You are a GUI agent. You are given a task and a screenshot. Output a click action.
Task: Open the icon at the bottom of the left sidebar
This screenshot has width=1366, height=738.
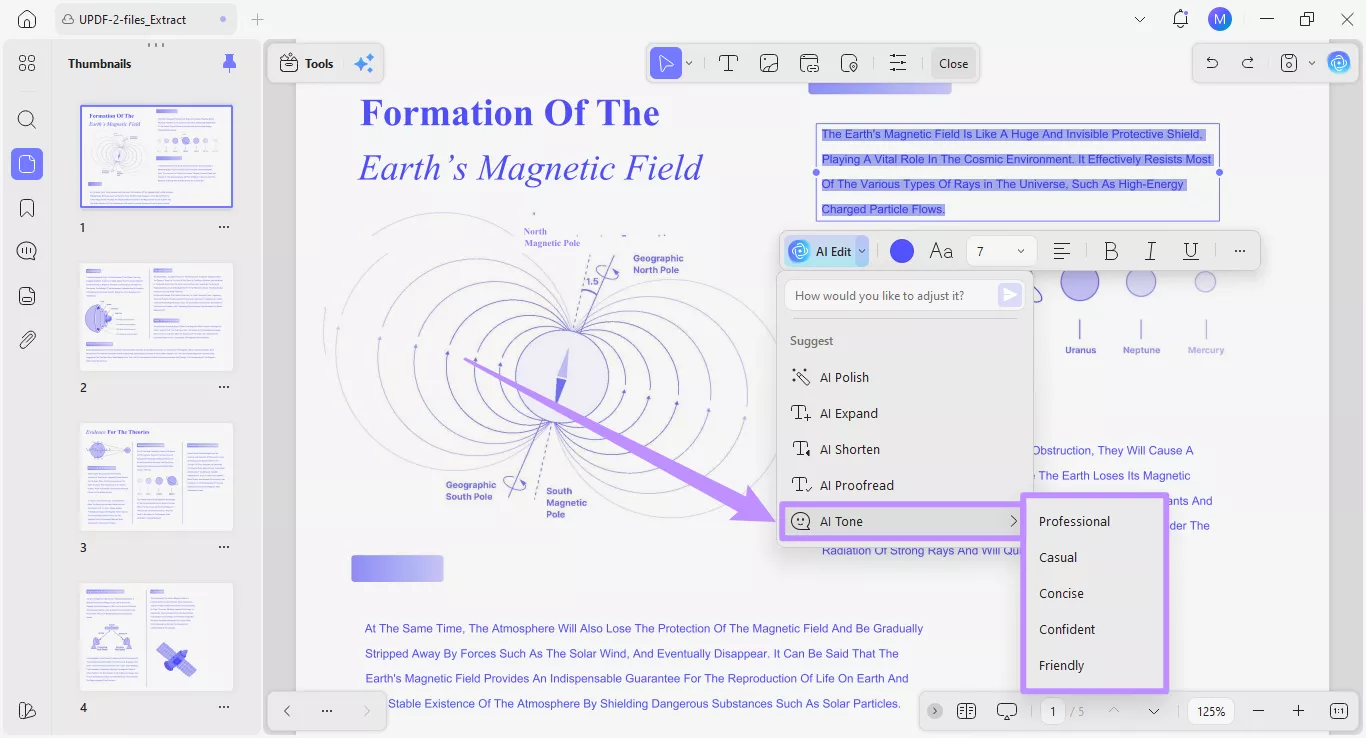[27, 711]
